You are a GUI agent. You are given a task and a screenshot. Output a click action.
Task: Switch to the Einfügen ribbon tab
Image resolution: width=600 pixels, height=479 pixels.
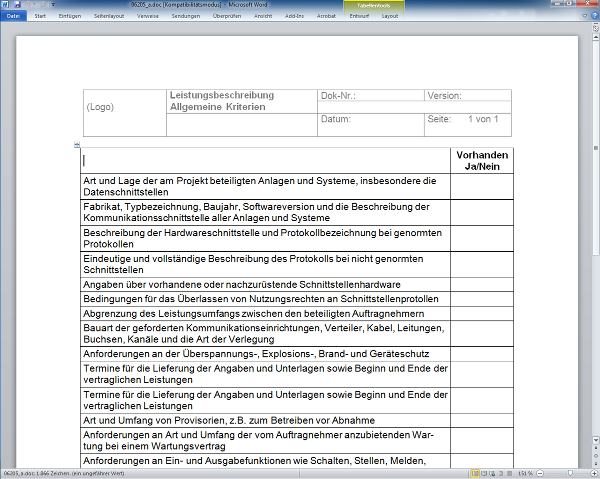coord(70,16)
